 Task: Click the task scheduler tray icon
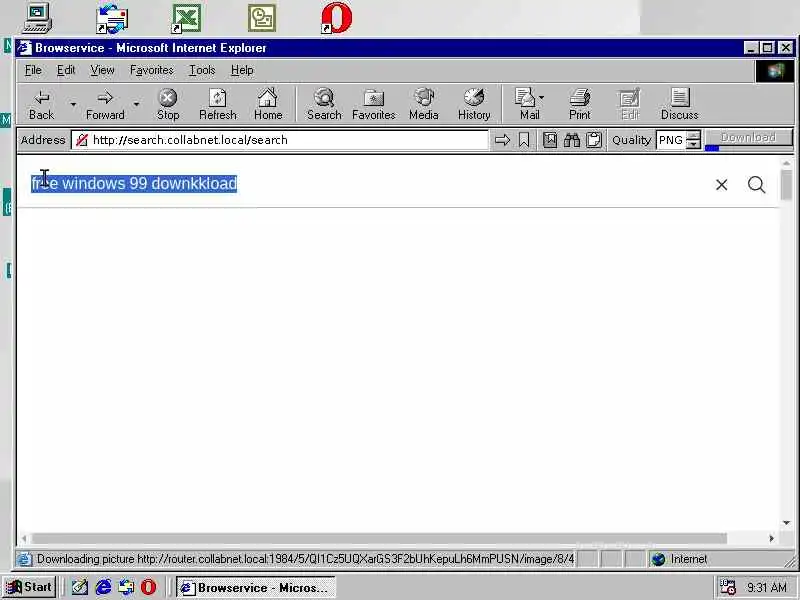tap(727, 587)
